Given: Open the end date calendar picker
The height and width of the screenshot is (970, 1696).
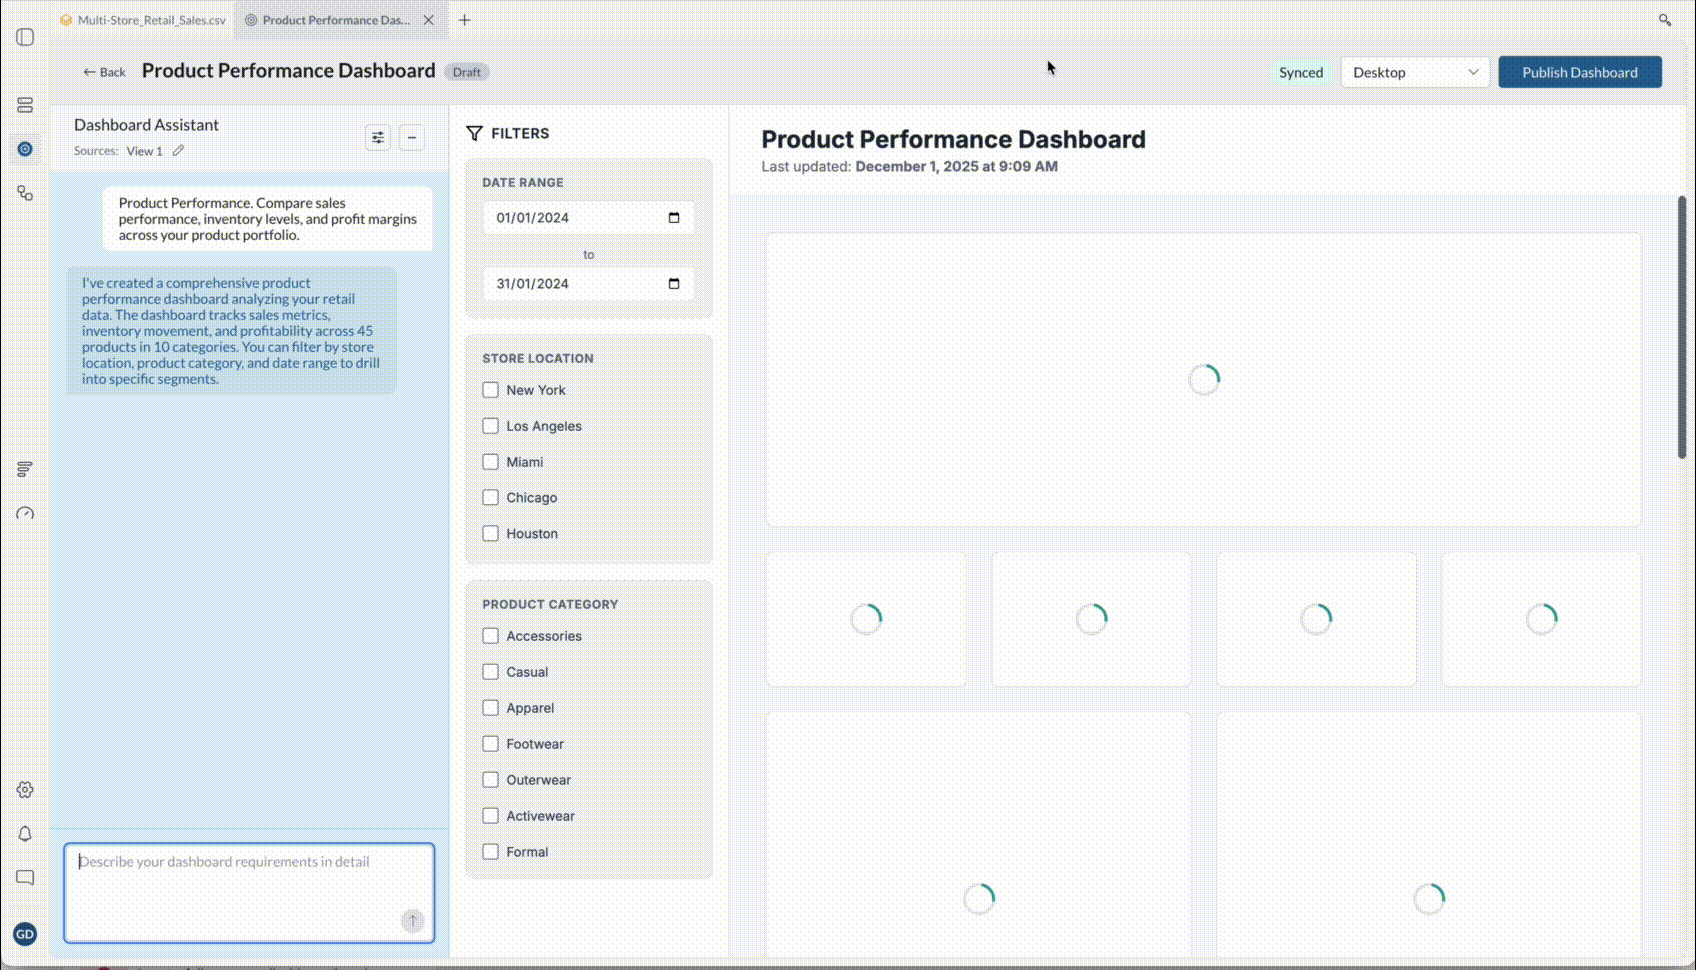Looking at the screenshot, I should coord(674,284).
